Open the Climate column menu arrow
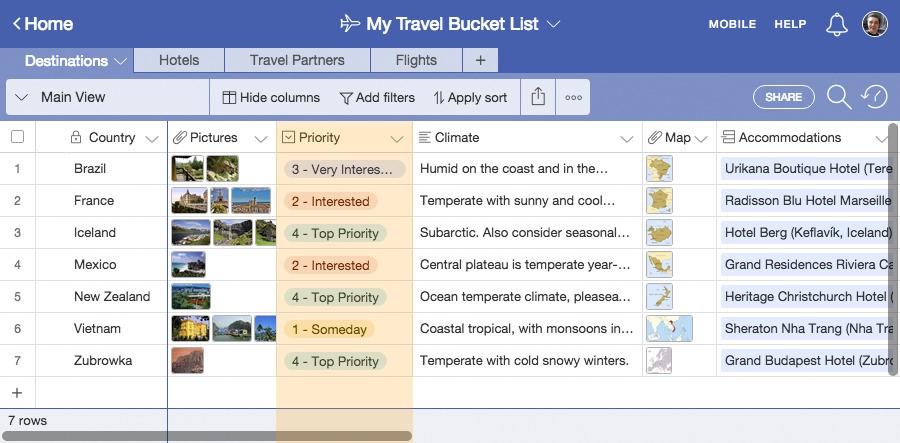Image resolution: width=900 pixels, height=443 pixels. (627, 138)
